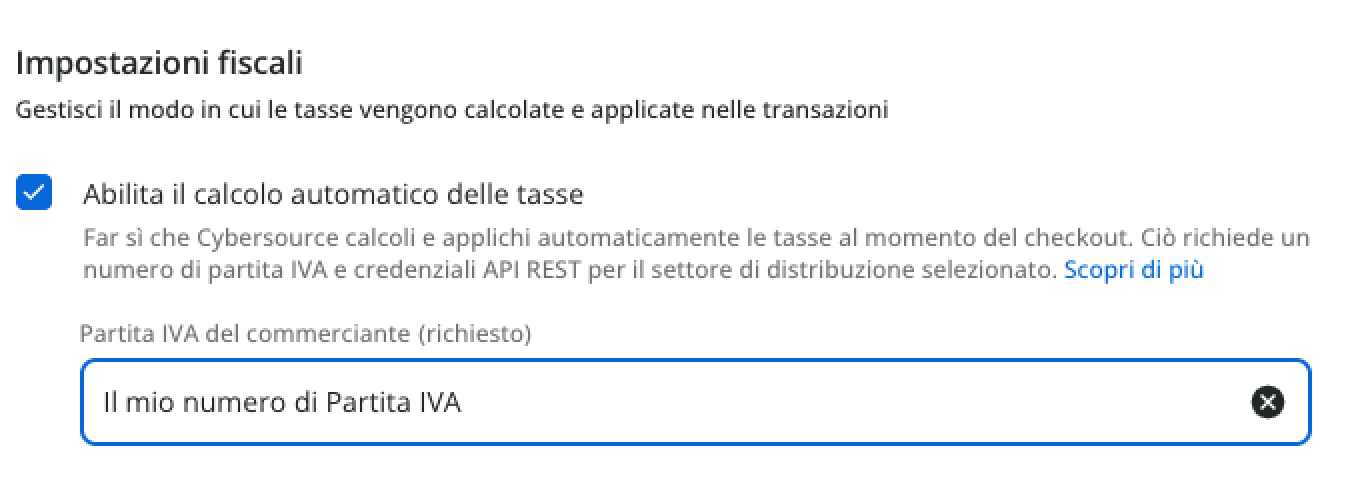The width and height of the screenshot is (1350, 484).
Task: Click the "Impostazioni fiscali" heading
Action: (x=159, y=64)
